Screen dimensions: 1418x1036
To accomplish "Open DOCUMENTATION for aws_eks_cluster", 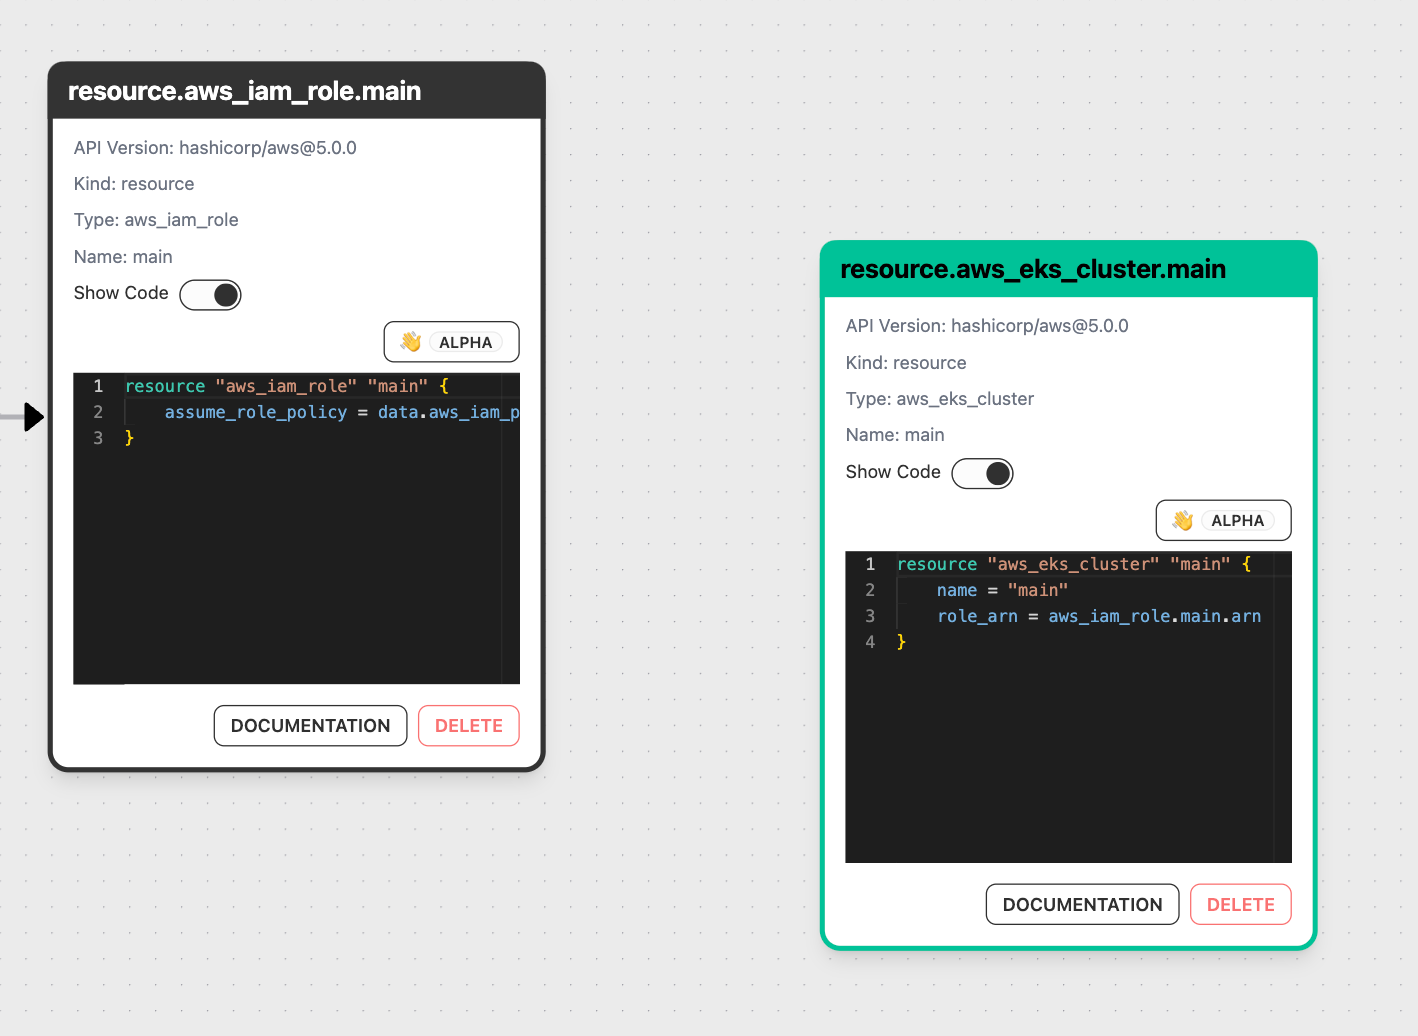I will (1082, 904).
